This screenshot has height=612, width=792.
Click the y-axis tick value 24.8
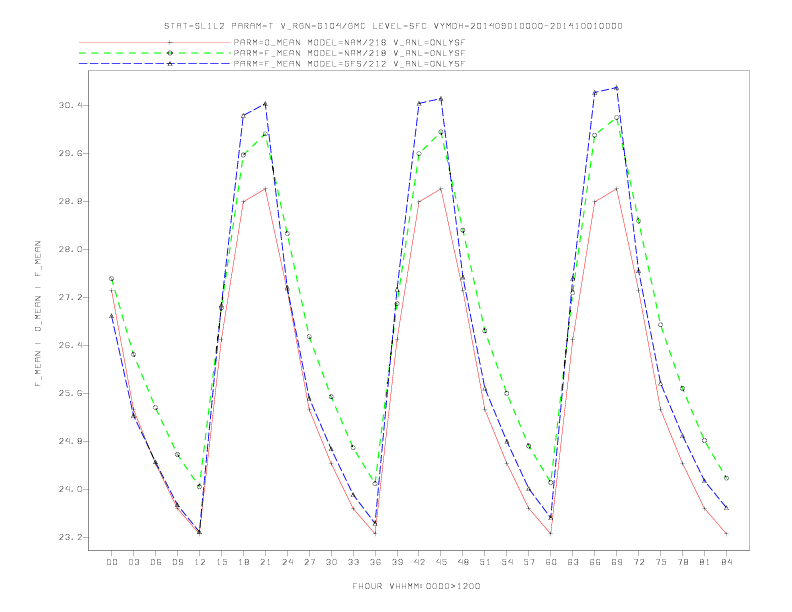coord(69,441)
